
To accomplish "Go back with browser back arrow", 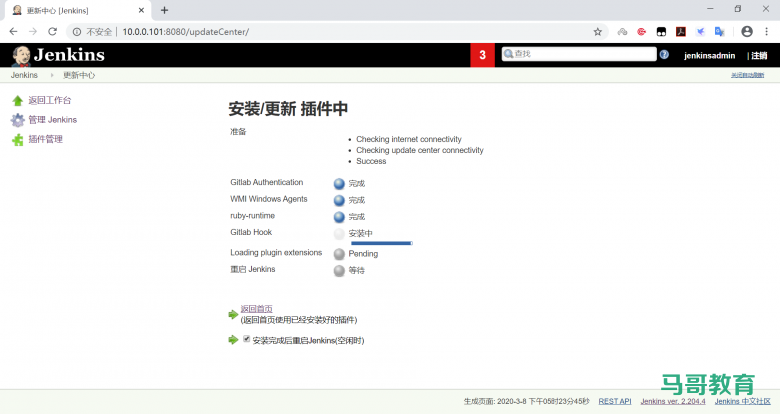I will [x=13, y=31].
